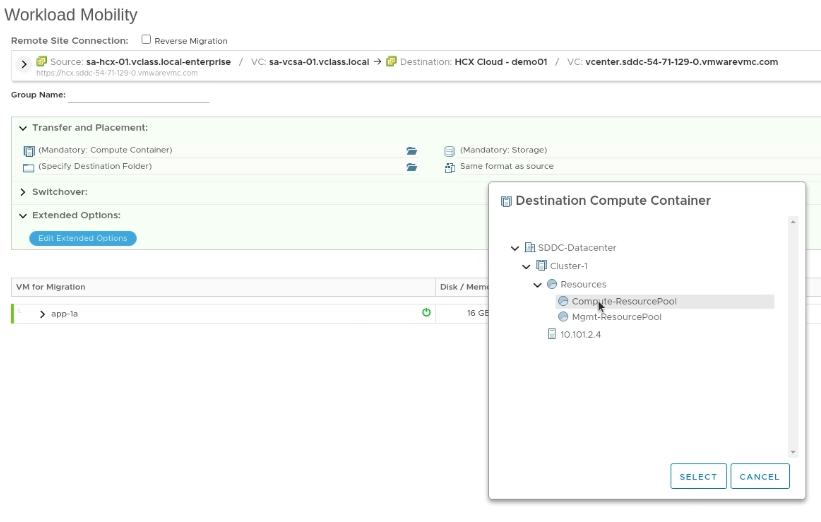Viewport: 821px width, 522px height.
Task: Open the compute container folder browse icon
Action: [412, 151]
